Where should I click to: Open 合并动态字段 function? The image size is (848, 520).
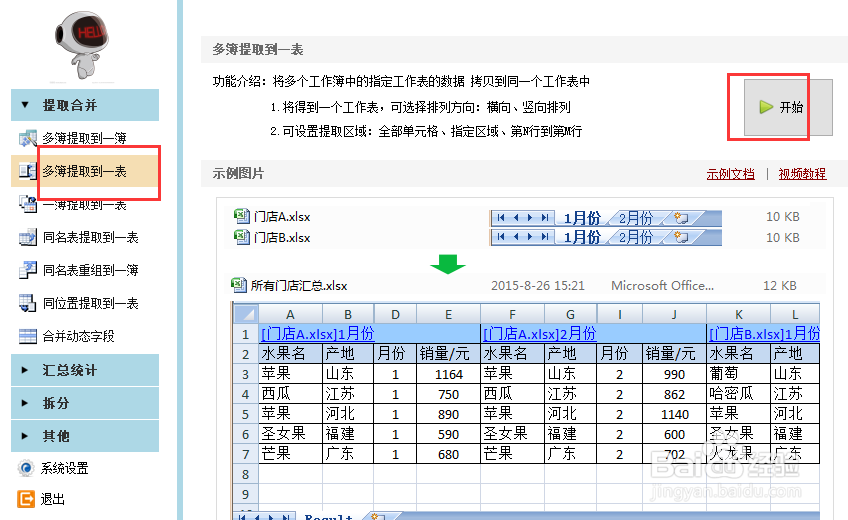[78, 336]
